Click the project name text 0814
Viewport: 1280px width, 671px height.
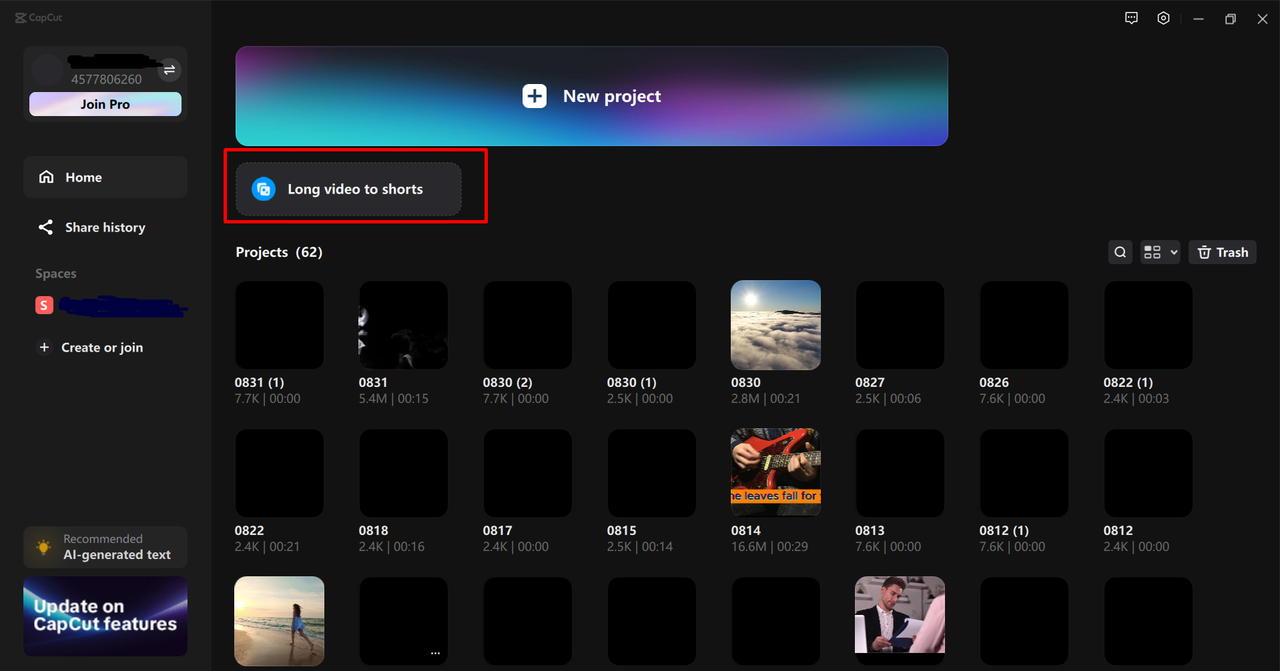click(x=746, y=531)
